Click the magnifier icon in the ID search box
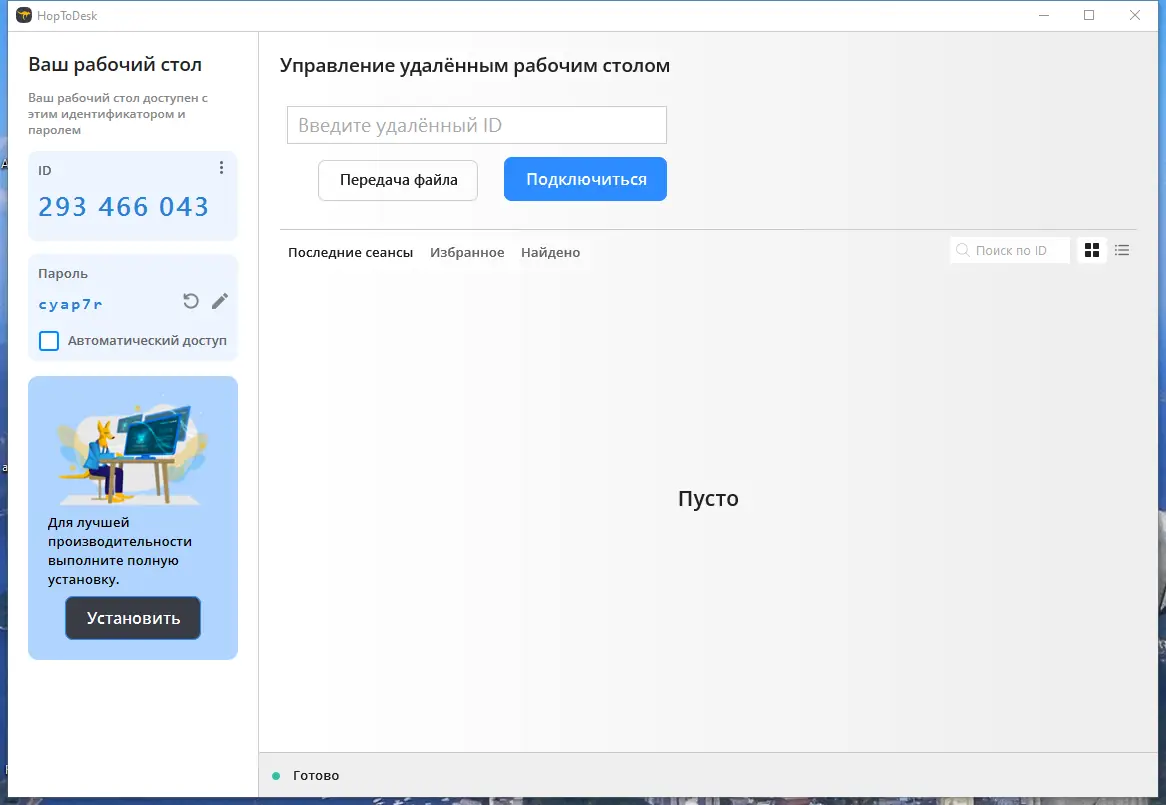The image size is (1166, 805). pos(962,250)
